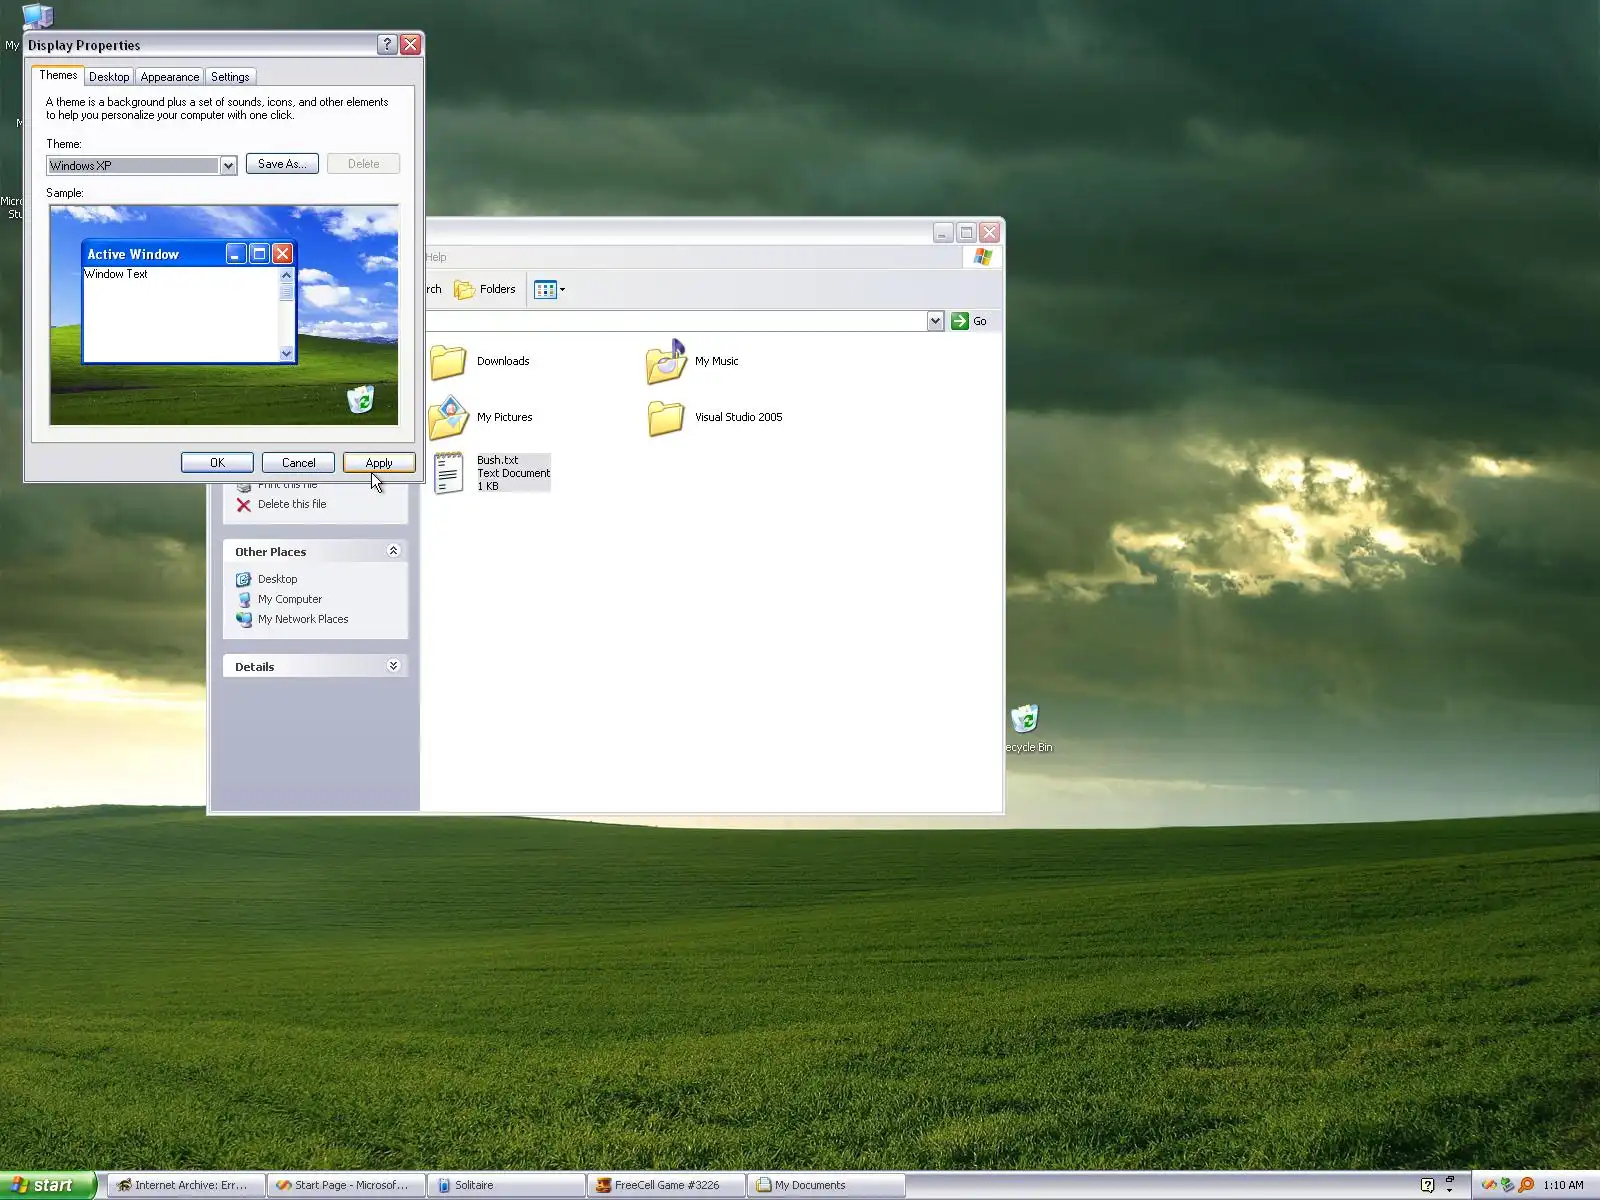The width and height of the screenshot is (1600, 1200).
Task: Click Cancel in Display Properties
Action: [298, 463]
